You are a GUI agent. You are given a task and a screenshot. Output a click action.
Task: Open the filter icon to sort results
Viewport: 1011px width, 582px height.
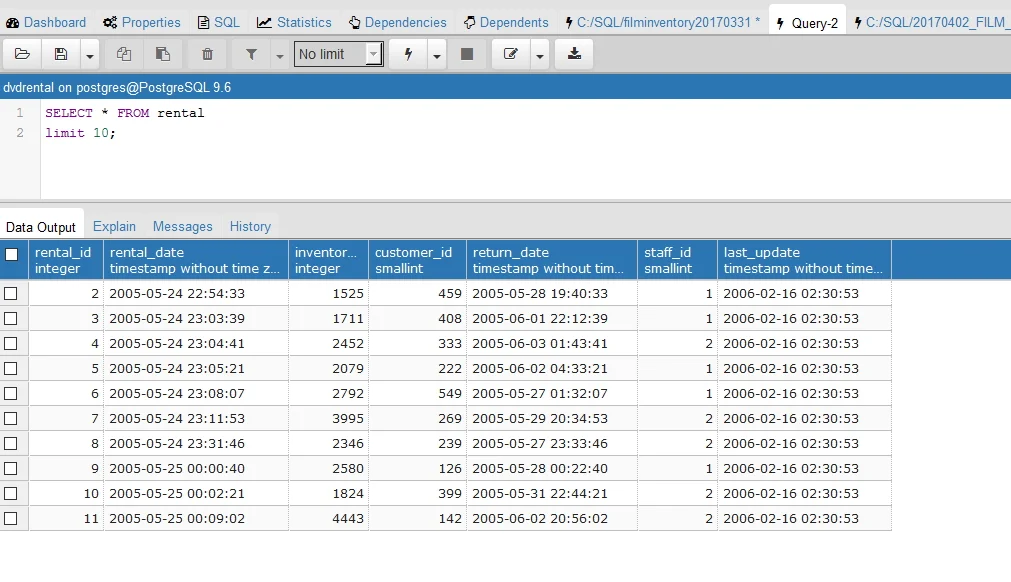point(253,53)
